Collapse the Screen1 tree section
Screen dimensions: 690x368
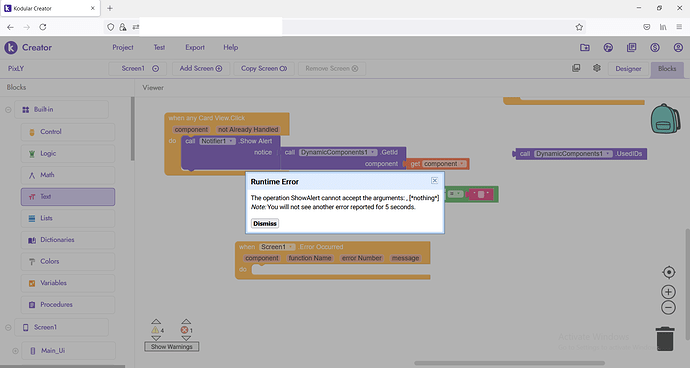pos(8,328)
